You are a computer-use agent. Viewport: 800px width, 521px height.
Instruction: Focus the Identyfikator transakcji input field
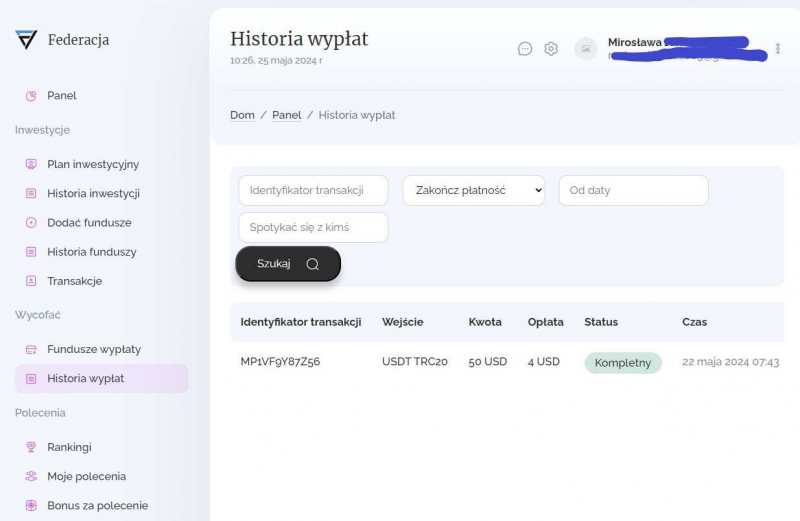pos(313,190)
